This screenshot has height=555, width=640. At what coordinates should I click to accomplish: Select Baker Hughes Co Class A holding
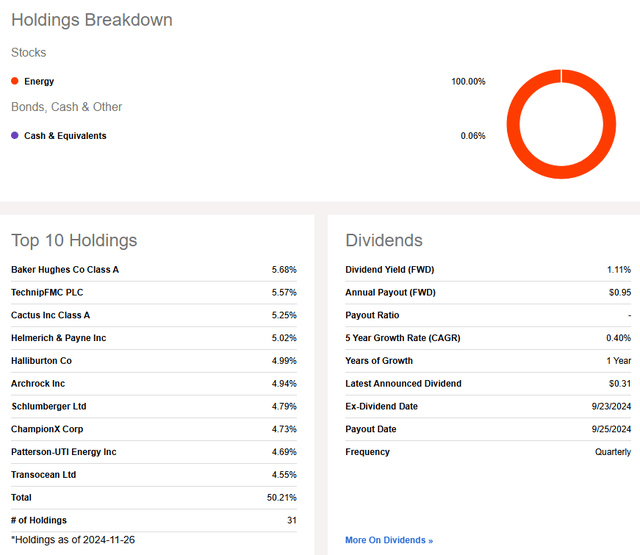65,270
